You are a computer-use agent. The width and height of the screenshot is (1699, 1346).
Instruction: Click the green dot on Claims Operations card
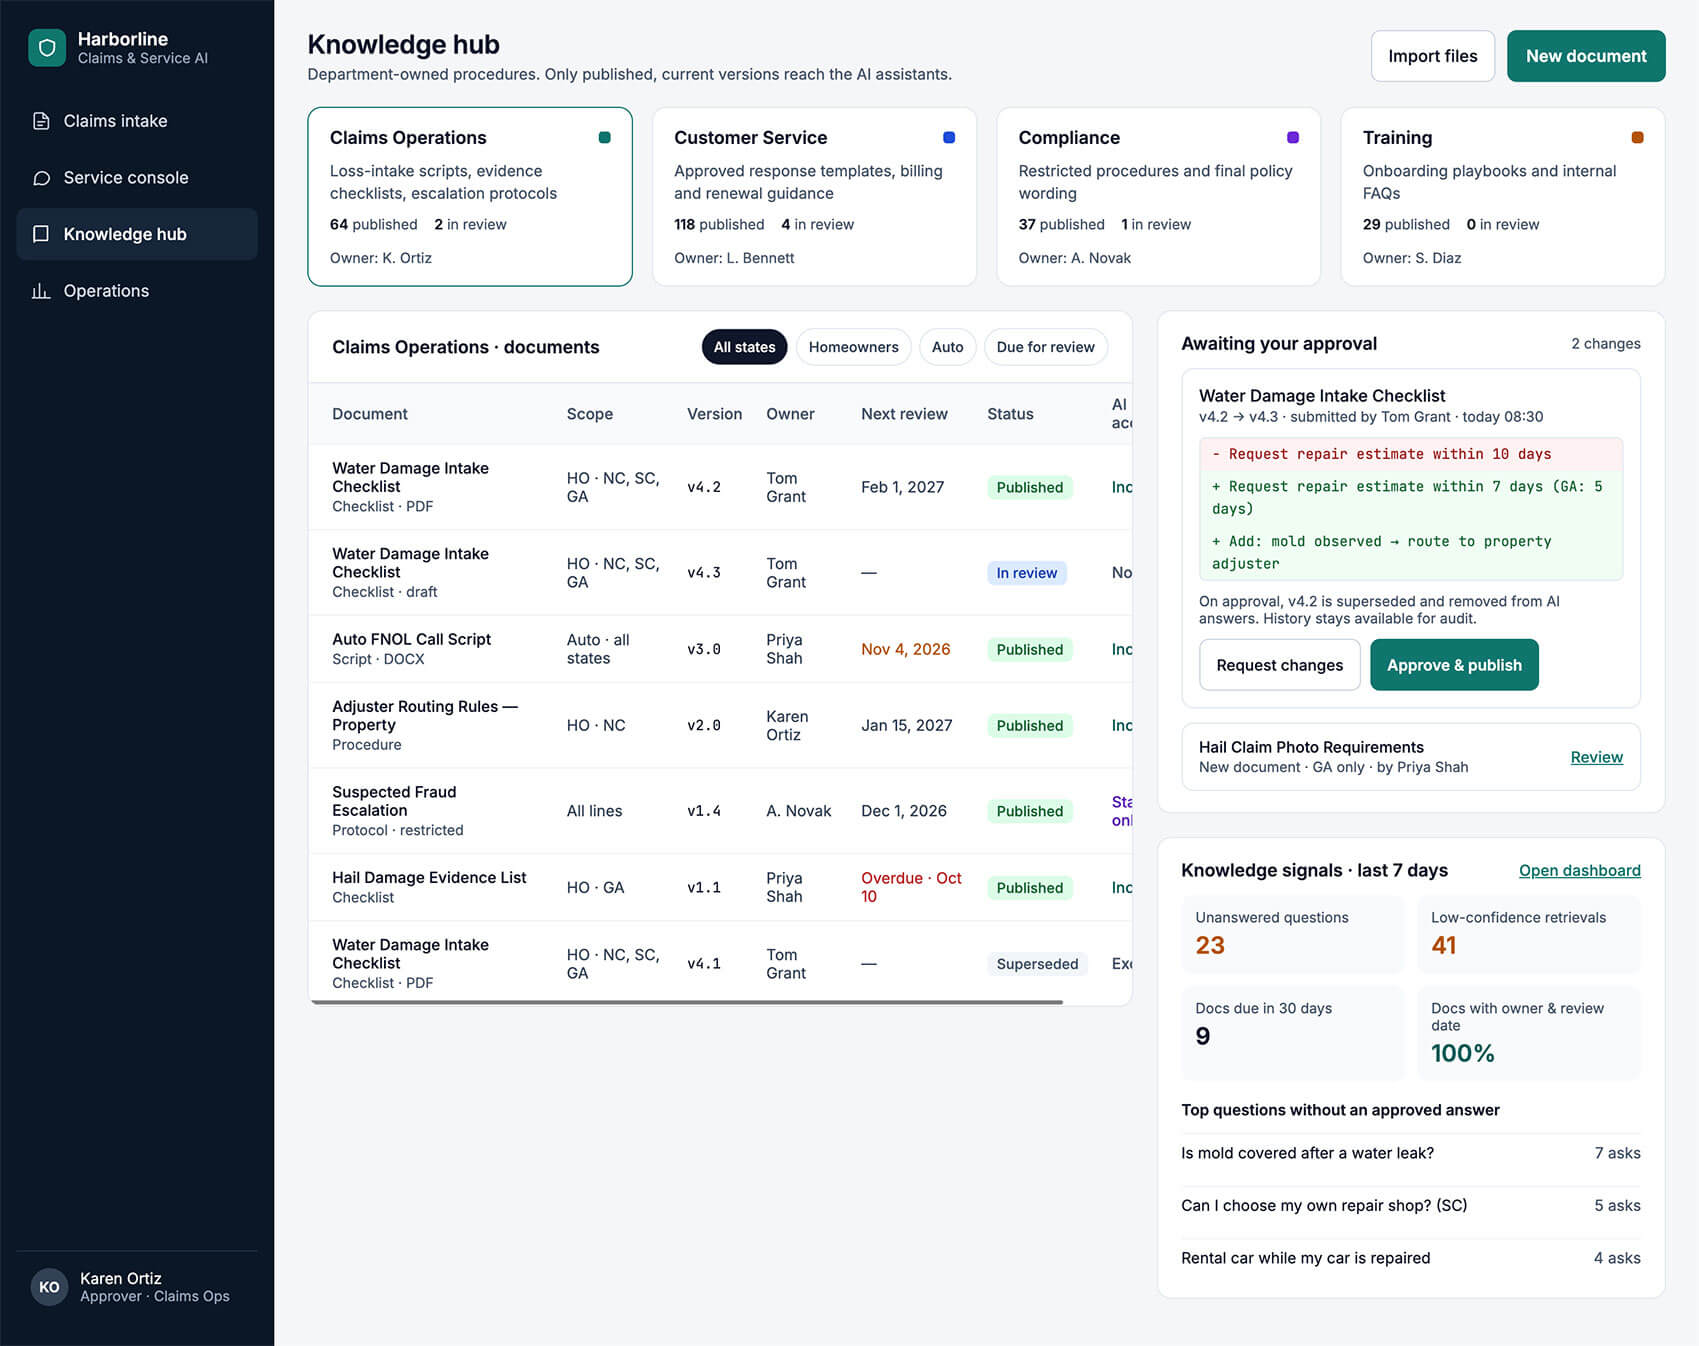[604, 138]
